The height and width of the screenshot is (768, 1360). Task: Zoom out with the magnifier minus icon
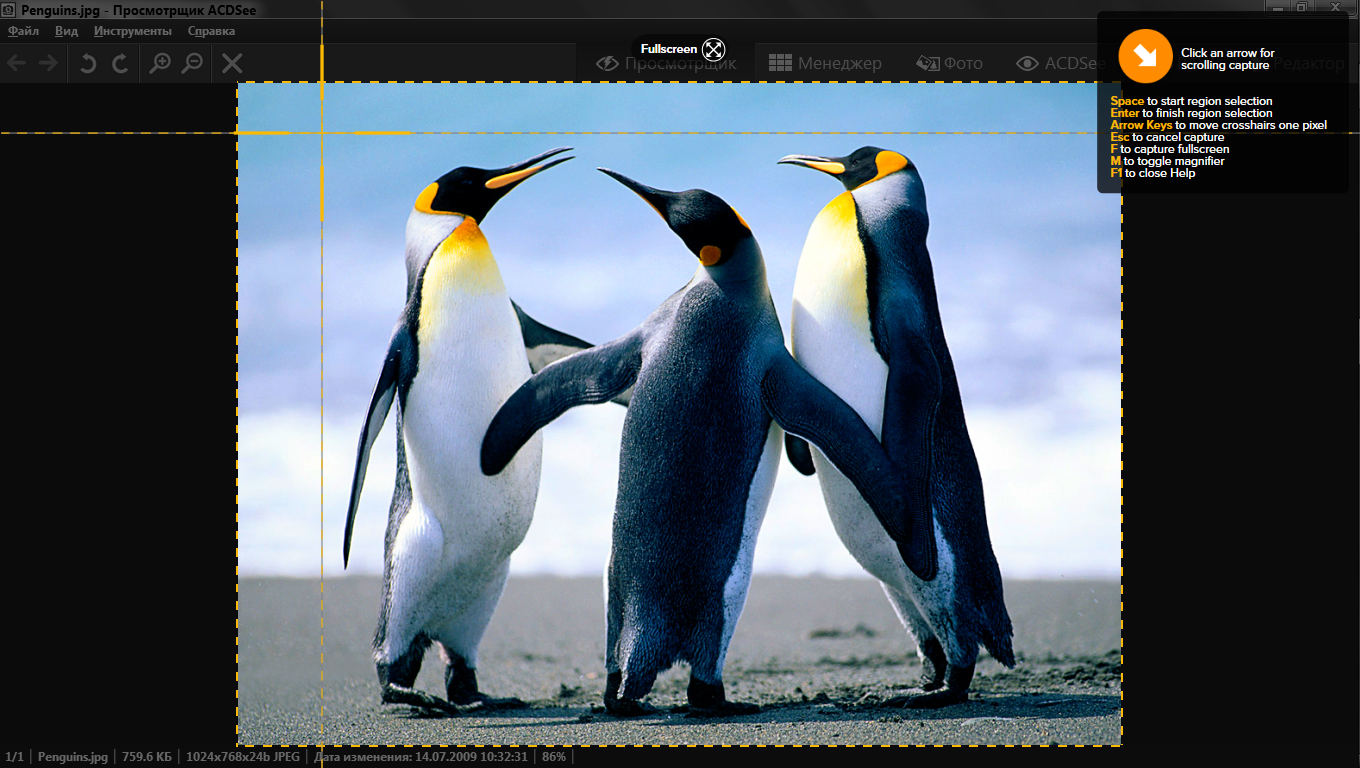click(x=192, y=64)
